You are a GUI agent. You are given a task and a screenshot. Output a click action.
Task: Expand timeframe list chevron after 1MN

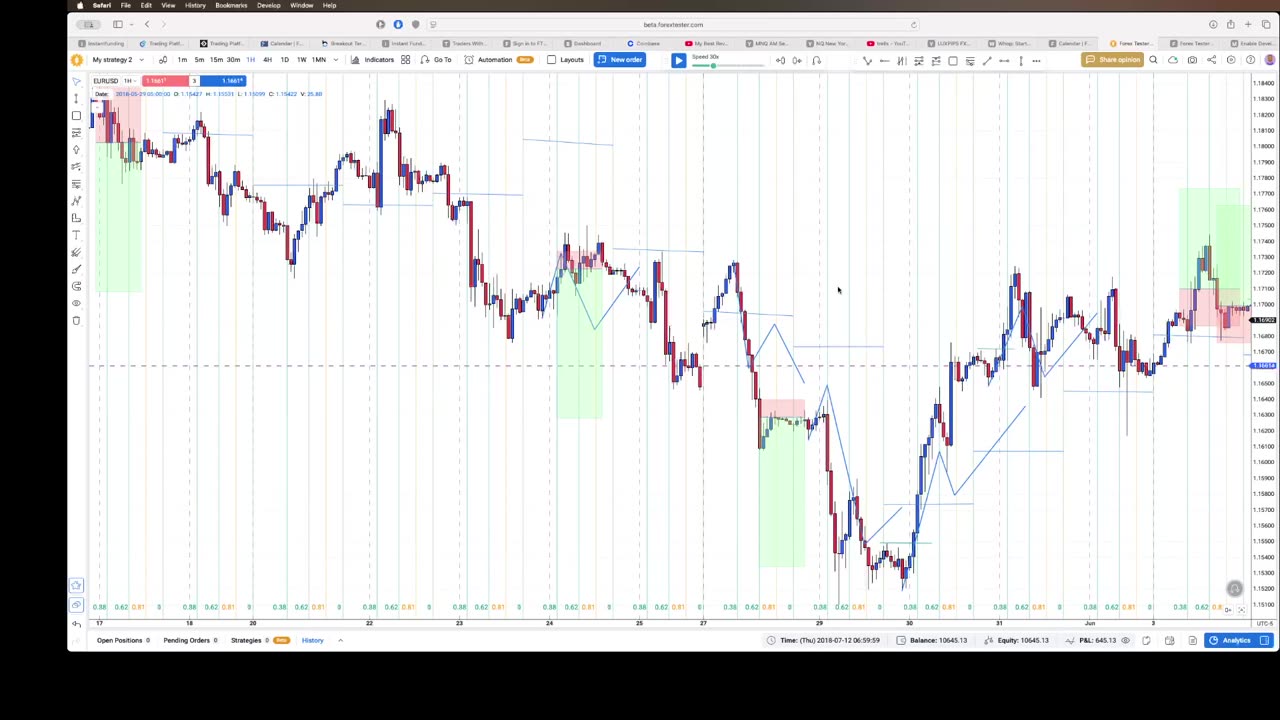coord(335,60)
